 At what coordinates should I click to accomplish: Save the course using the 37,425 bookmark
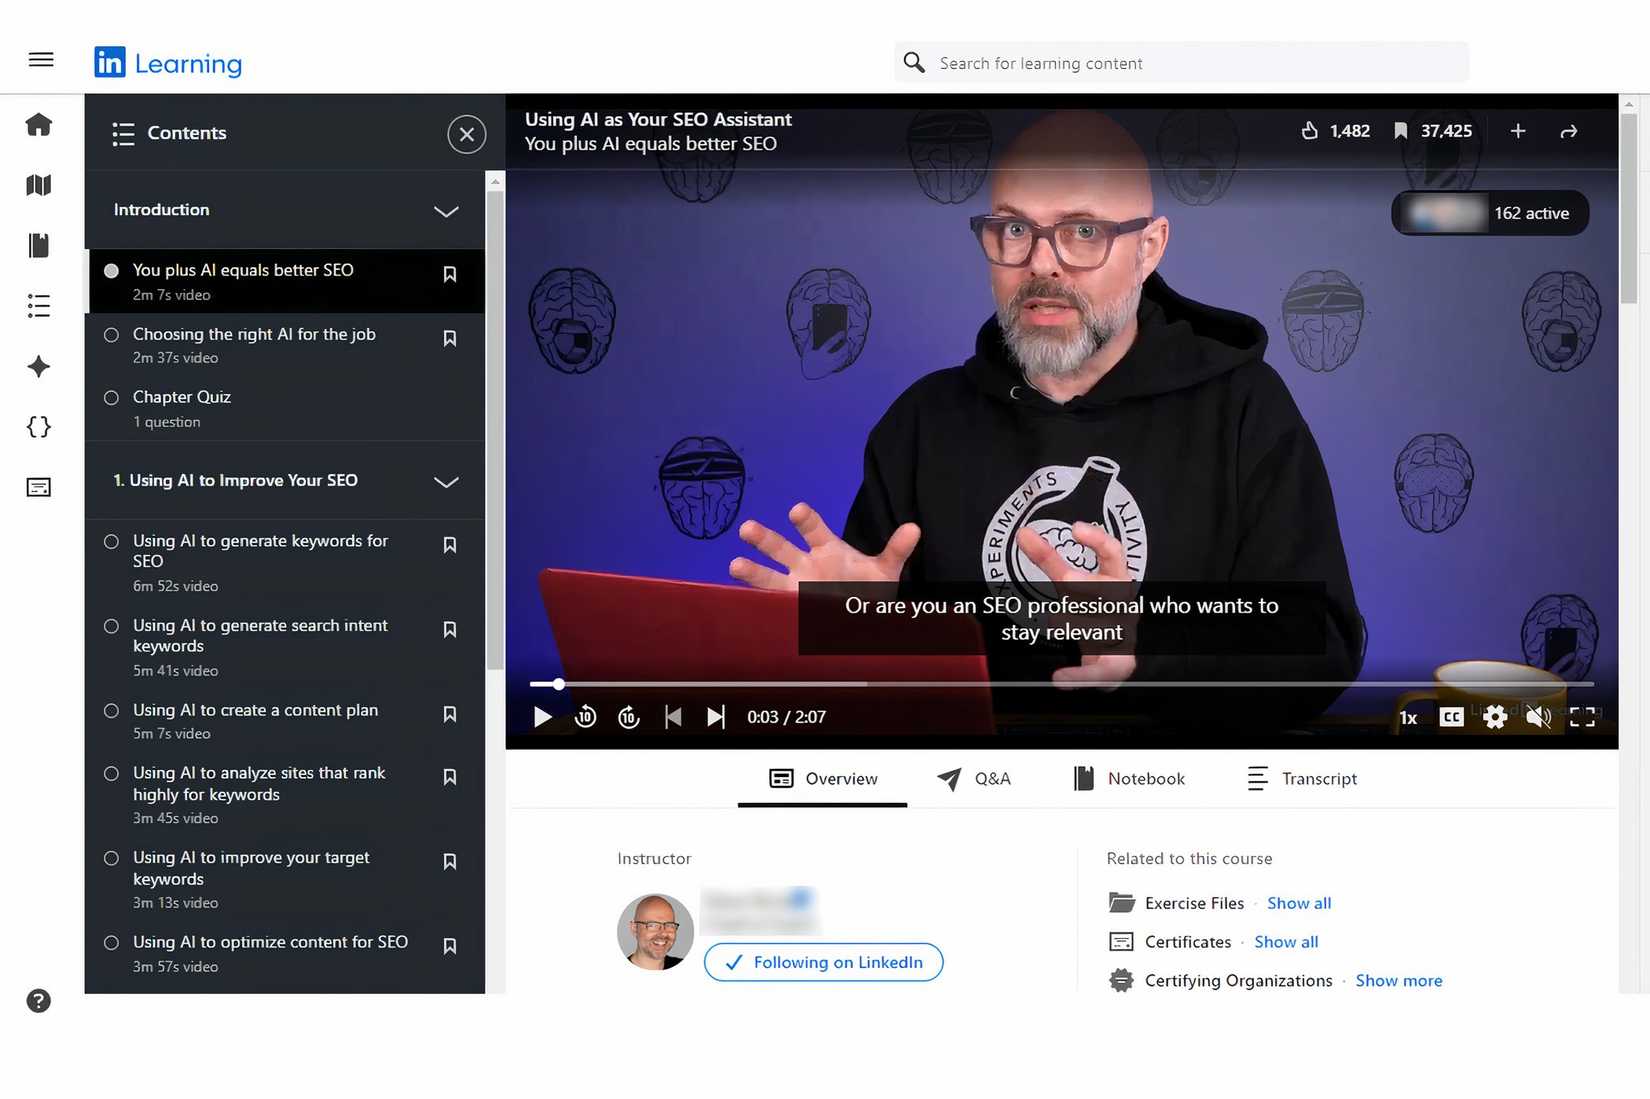point(1401,131)
